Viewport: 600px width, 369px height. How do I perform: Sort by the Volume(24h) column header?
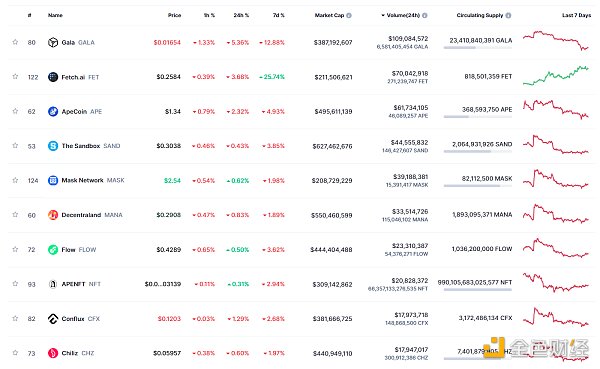[403, 15]
